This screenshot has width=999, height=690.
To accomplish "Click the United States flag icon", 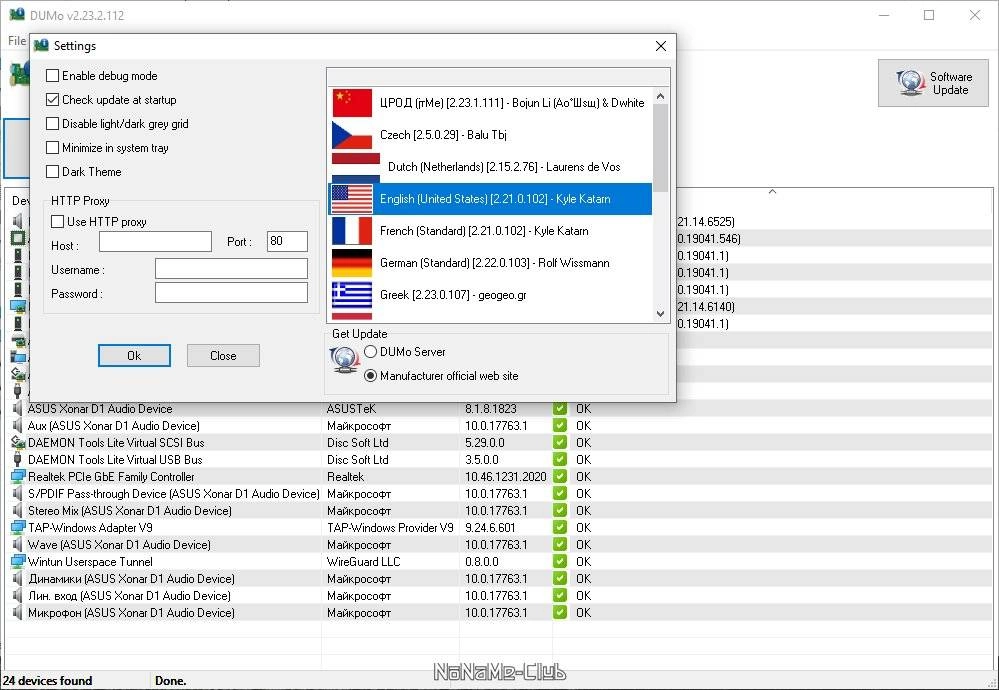I will tap(352, 199).
